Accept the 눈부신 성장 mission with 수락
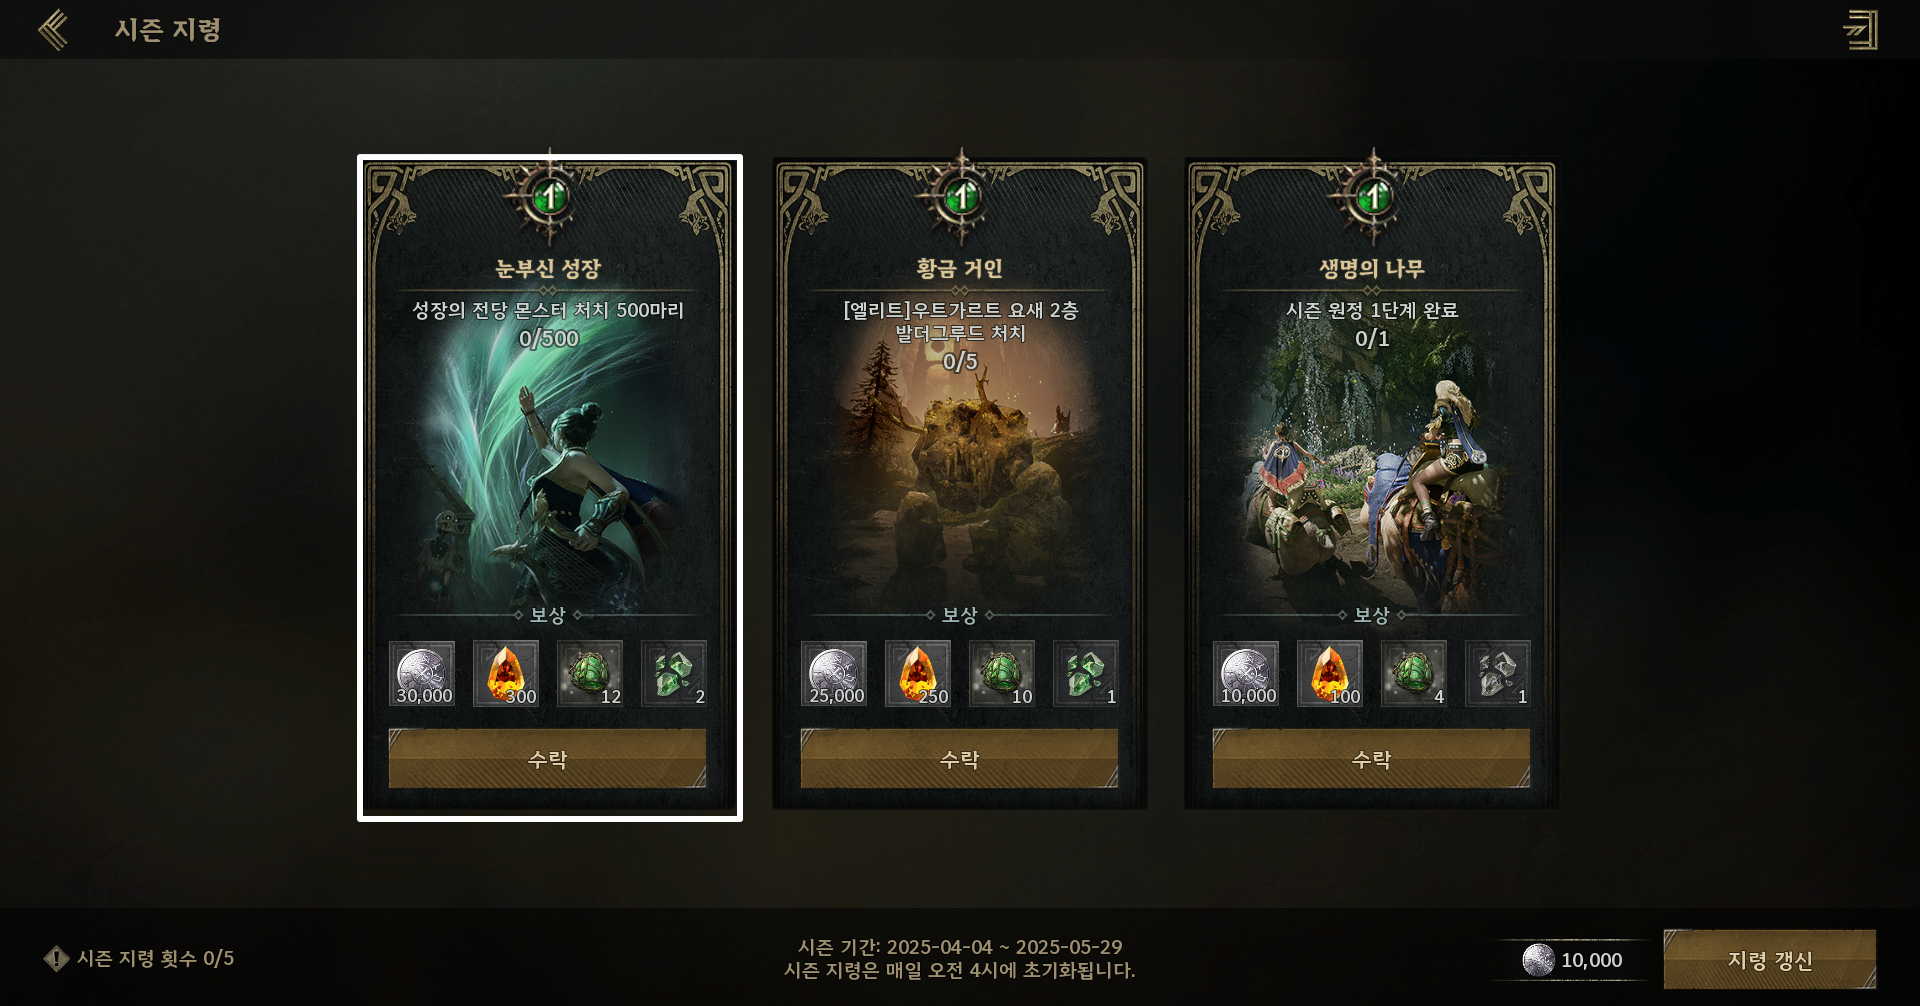Viewport: 1920px width, 1006px height. 547,759
